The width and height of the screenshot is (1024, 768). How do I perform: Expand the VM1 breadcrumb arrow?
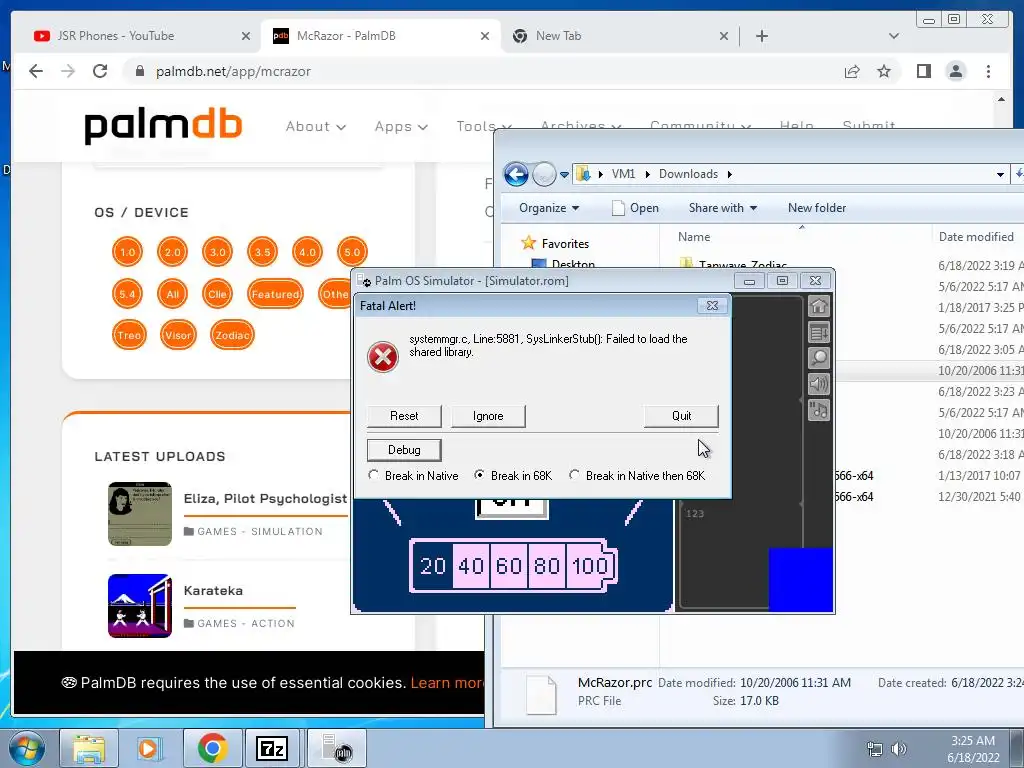coord(647,174)
